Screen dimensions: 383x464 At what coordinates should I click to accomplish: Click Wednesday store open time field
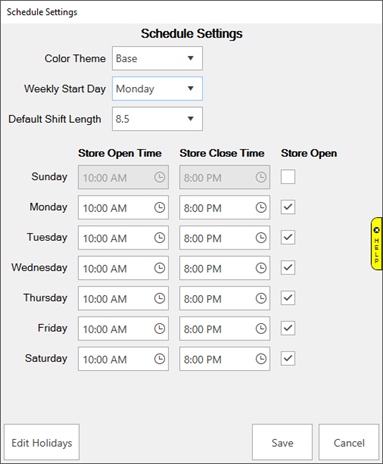point(123,268)
